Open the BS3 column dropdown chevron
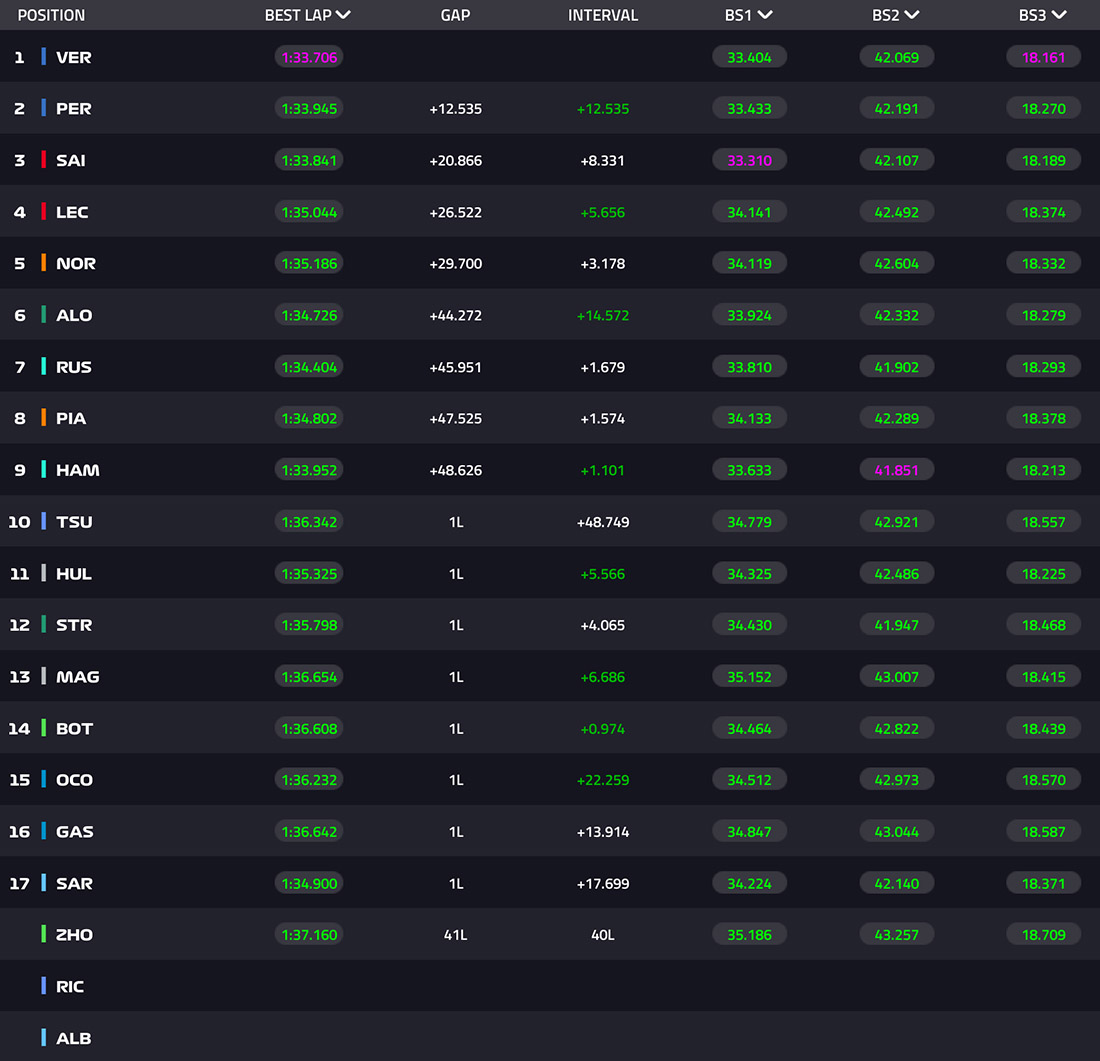 tap(1059, 15)
